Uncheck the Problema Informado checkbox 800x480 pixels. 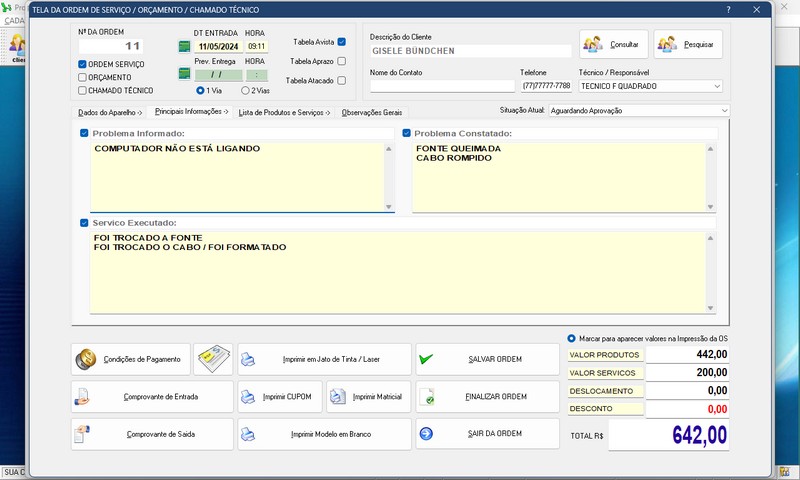[84, 133]
